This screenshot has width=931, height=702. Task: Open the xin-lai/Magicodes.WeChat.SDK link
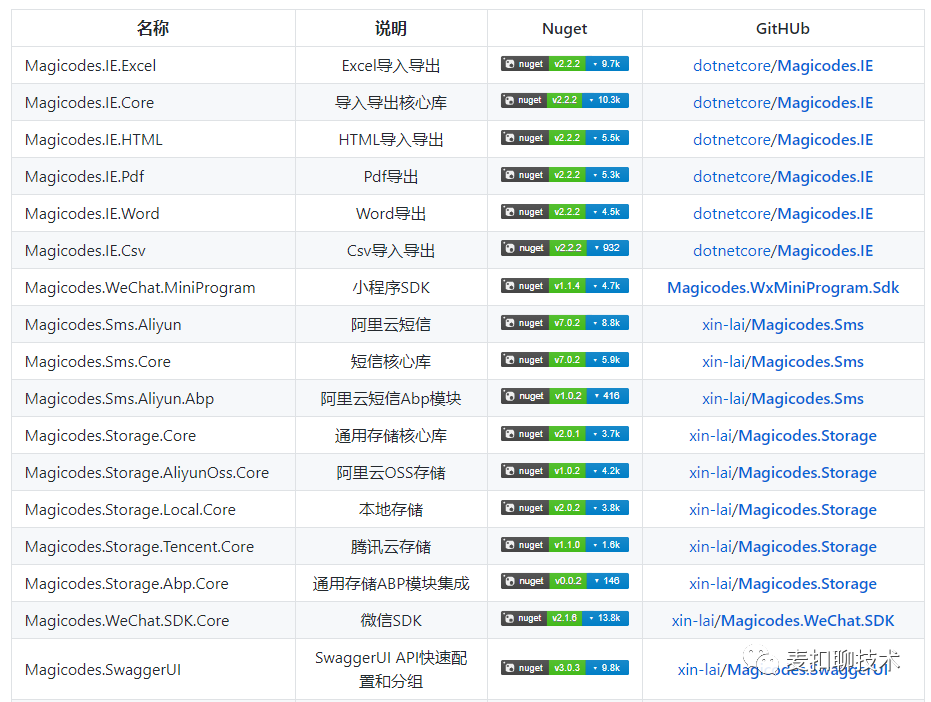pos(783,621)
